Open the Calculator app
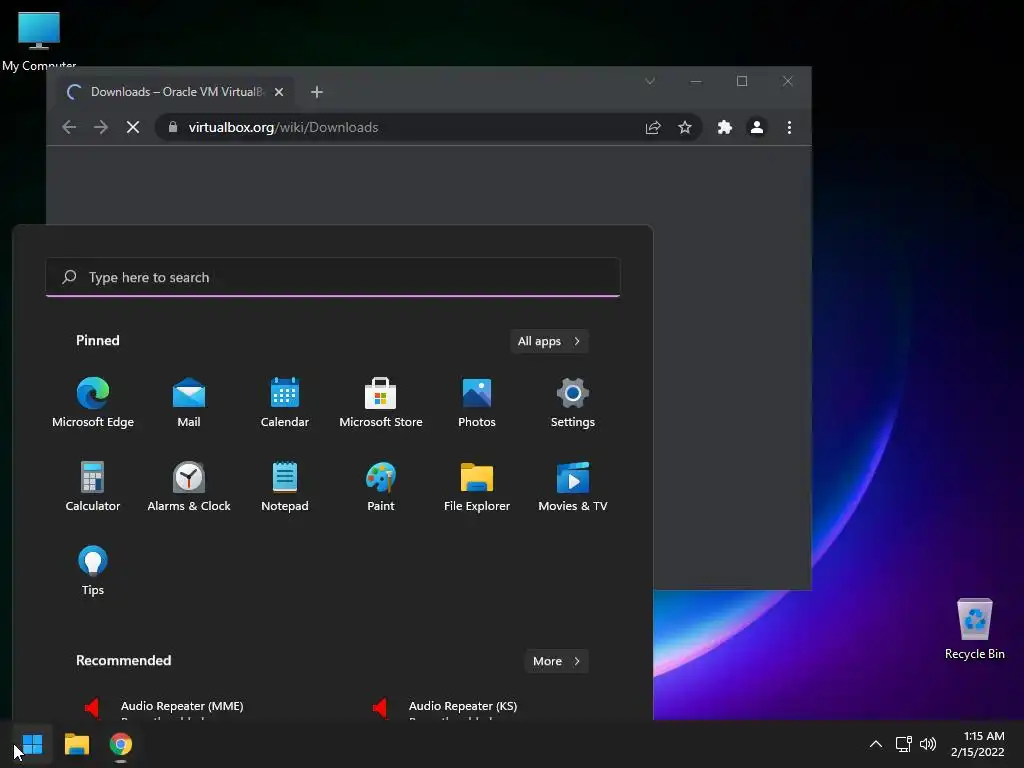The height and width of the screenshot is (768, 1024). pos(93,486)
